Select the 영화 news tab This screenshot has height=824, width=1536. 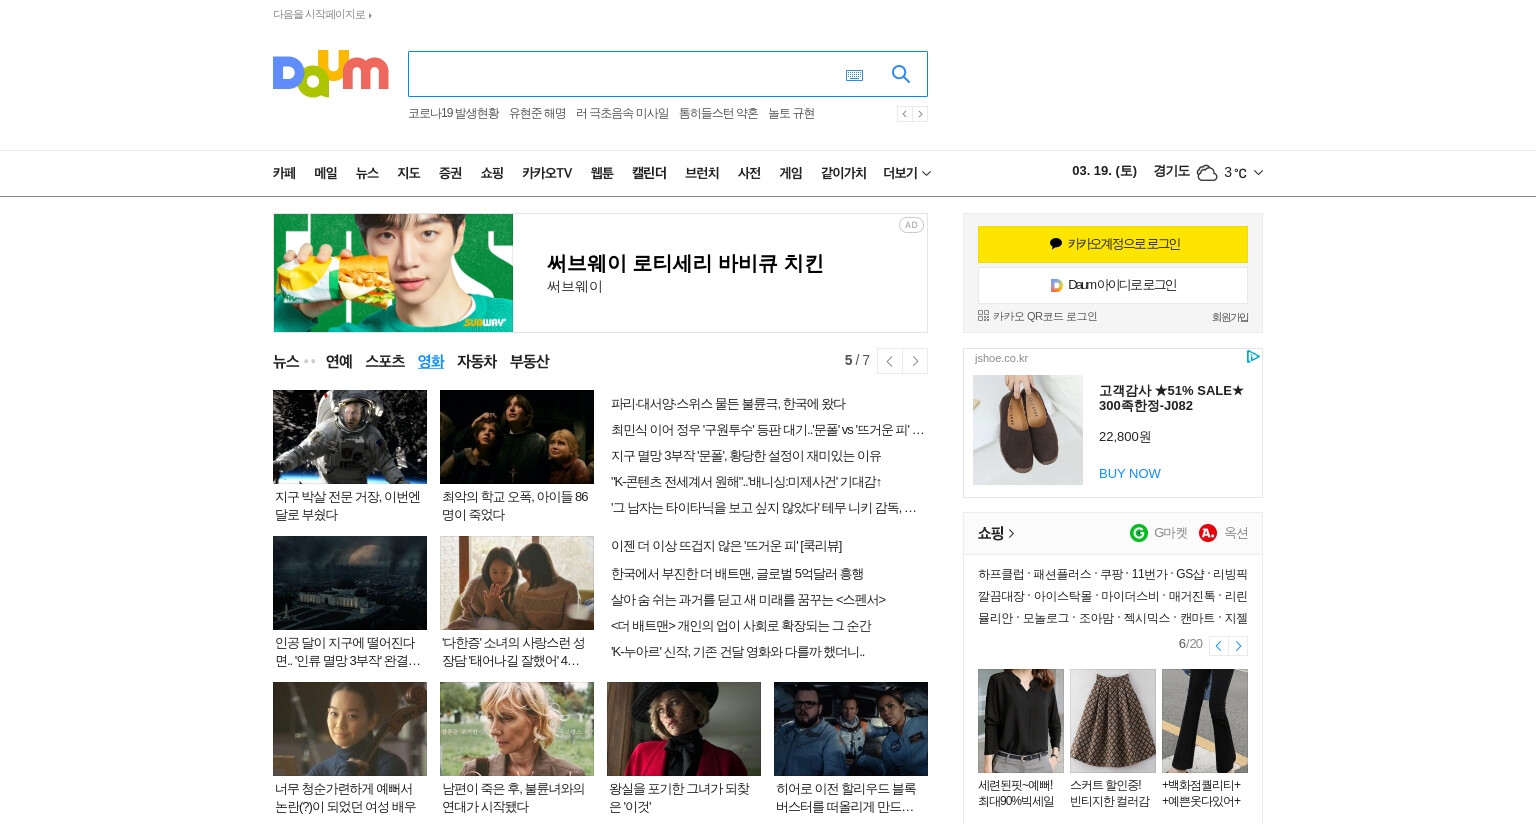(431, 361)
